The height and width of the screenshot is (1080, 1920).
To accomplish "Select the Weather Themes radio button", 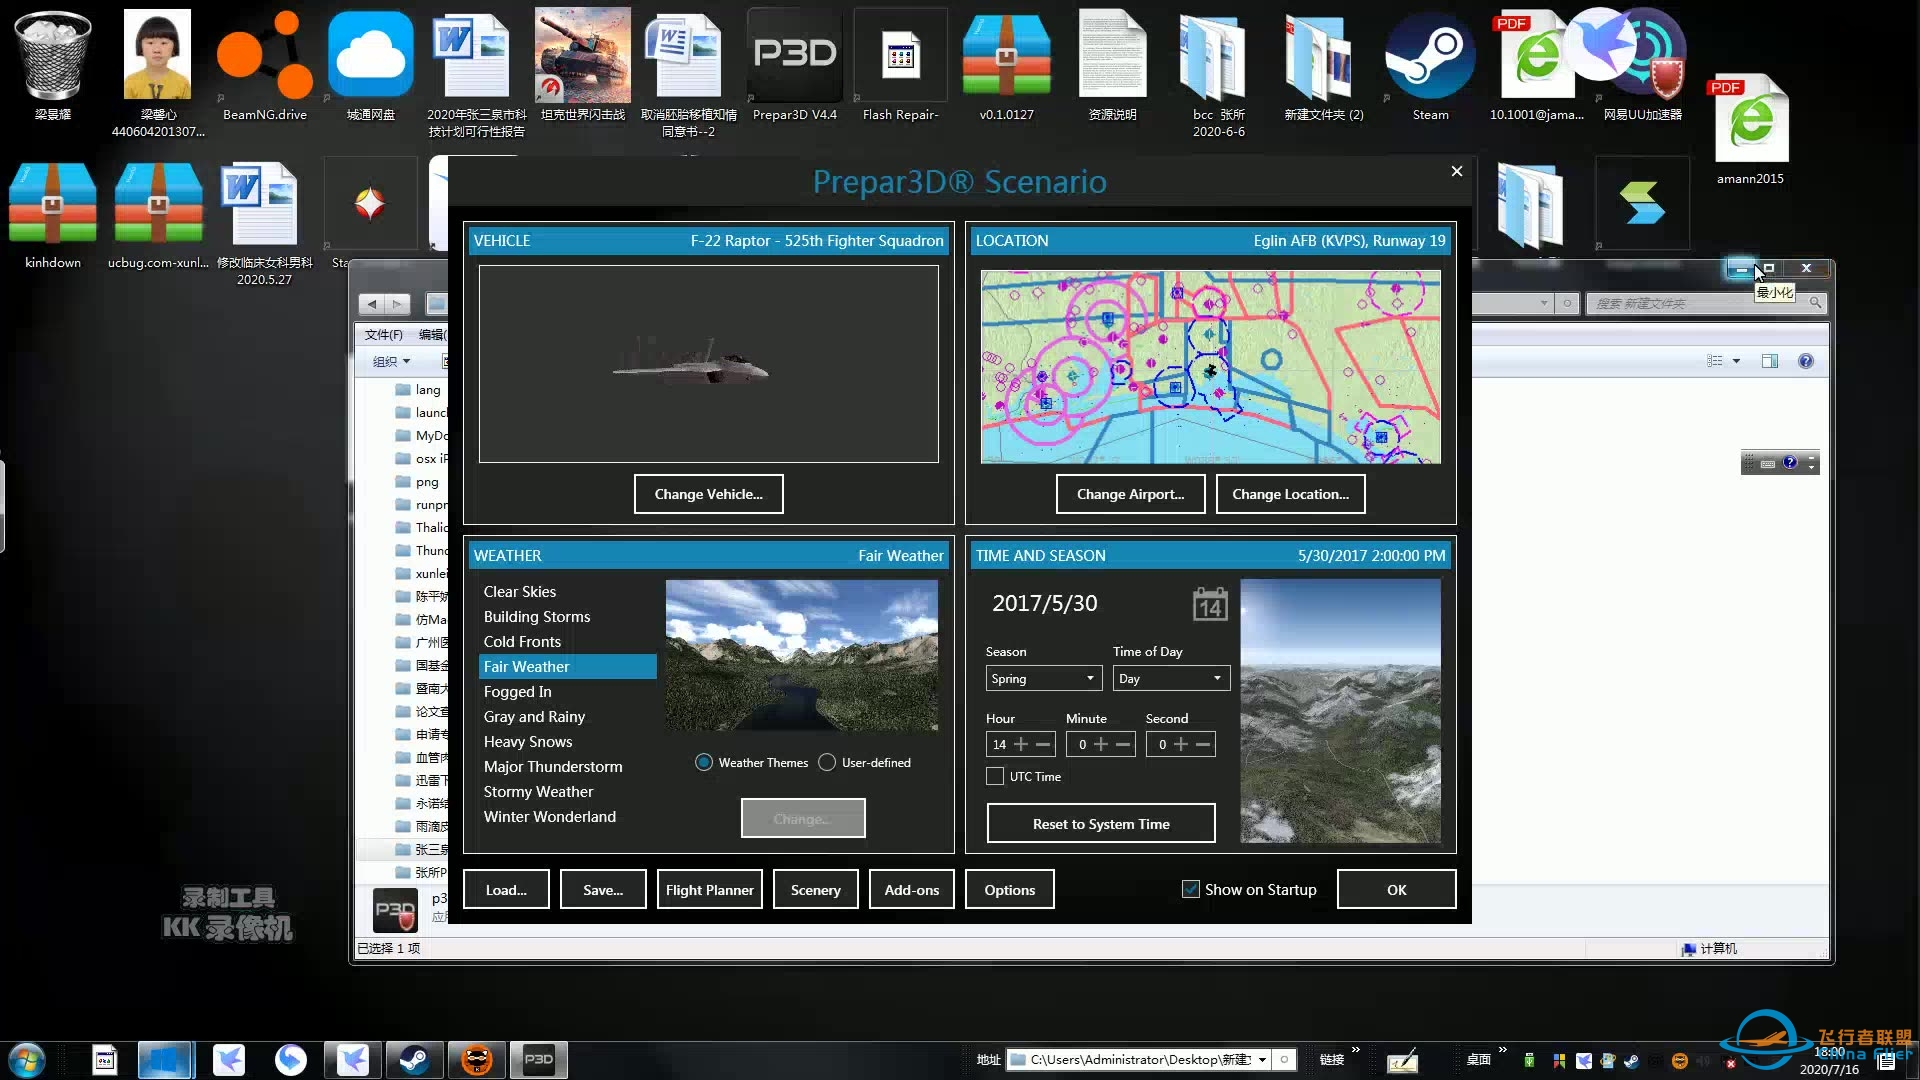I will (x=704, y=762).
